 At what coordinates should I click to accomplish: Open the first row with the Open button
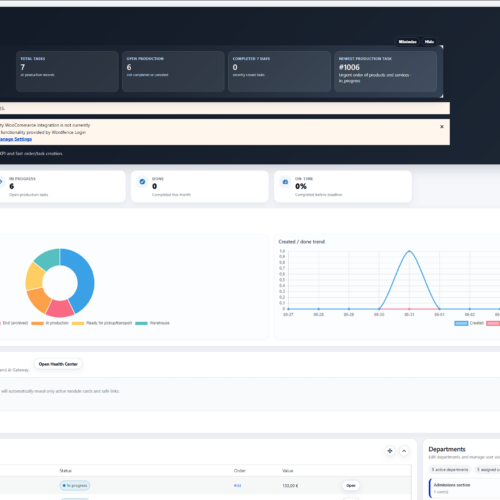(x=350, y=486)
